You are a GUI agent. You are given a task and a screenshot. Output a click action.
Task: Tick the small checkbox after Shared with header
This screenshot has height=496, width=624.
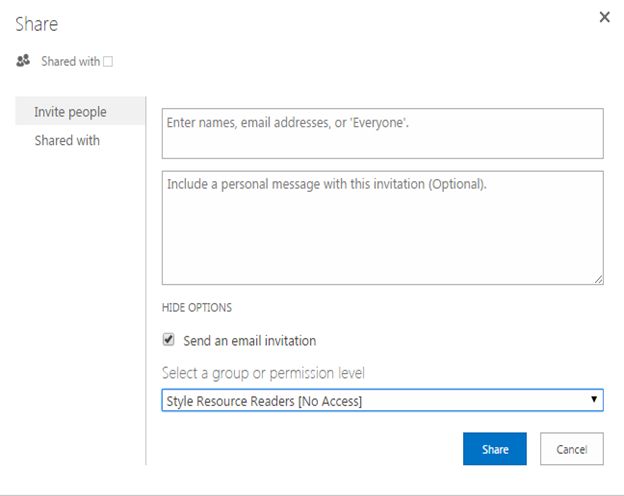coord(108,62)
